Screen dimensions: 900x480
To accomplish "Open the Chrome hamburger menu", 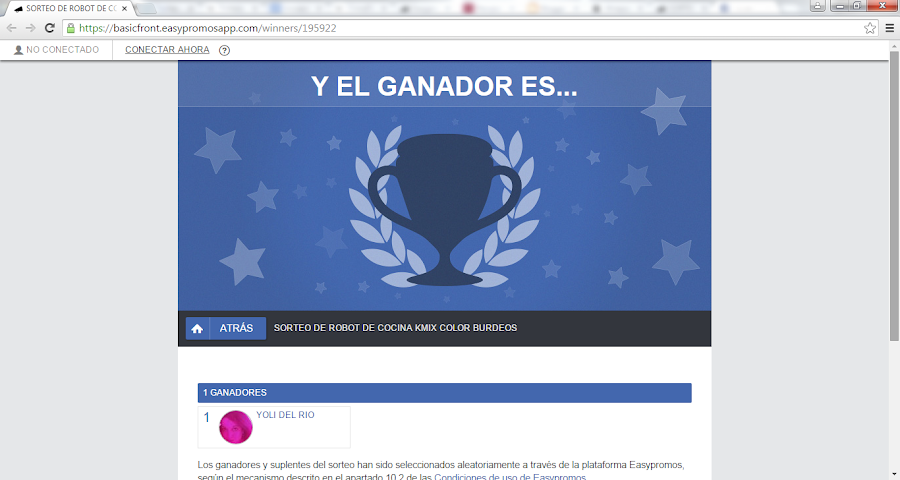I will tap(890, 28).
